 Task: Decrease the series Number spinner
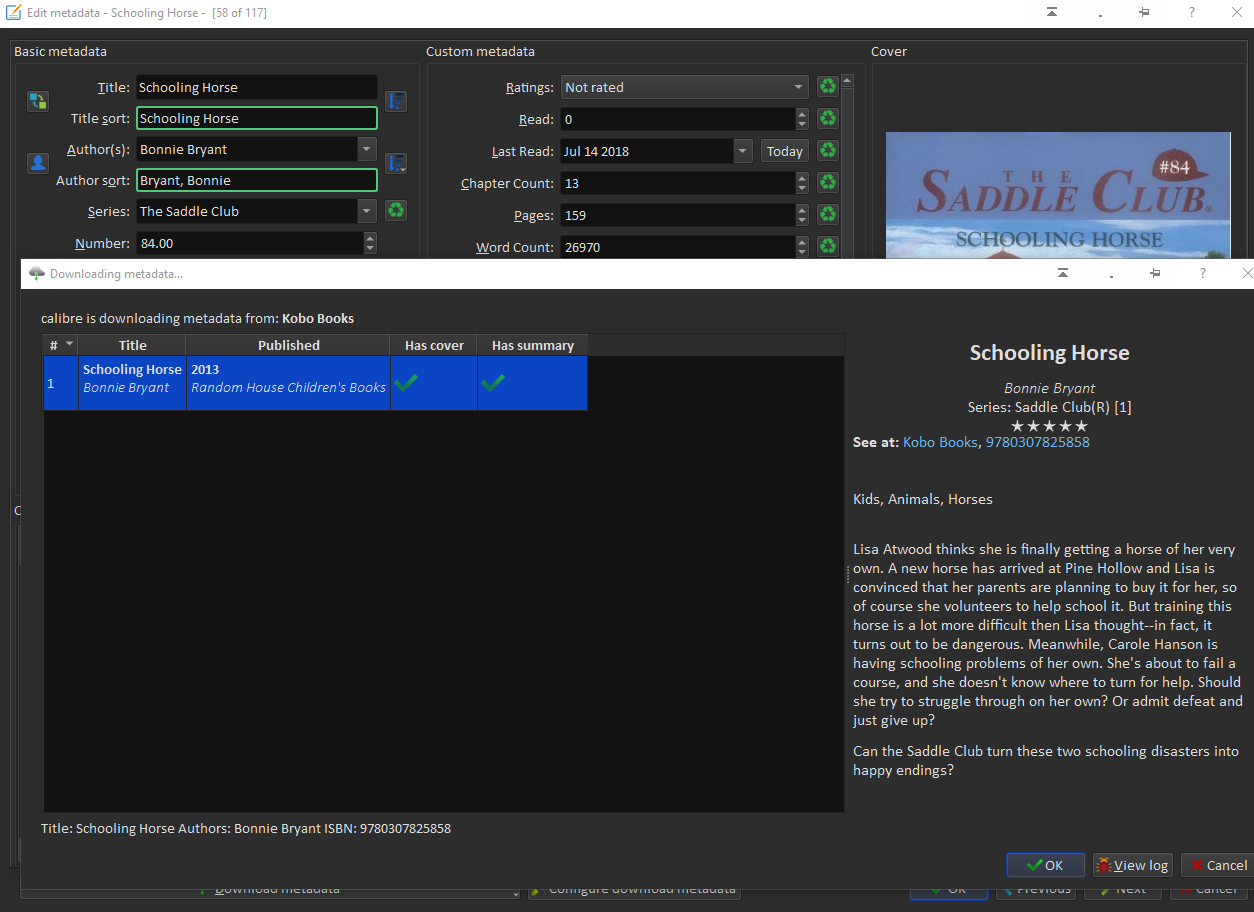click(370, 248)
